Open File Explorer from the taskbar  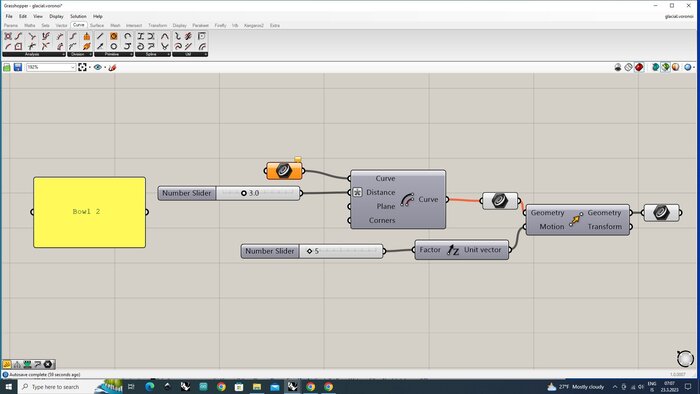[257, 386]
